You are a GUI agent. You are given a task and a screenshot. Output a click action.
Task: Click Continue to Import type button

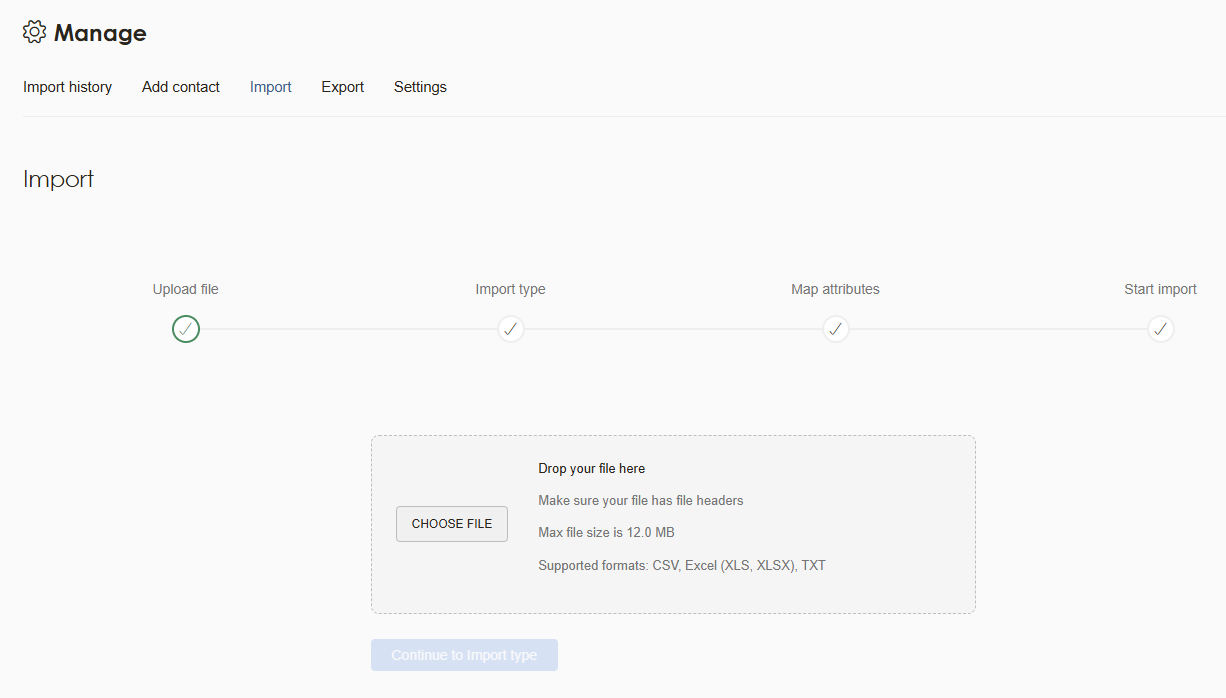tap(464, 655)
